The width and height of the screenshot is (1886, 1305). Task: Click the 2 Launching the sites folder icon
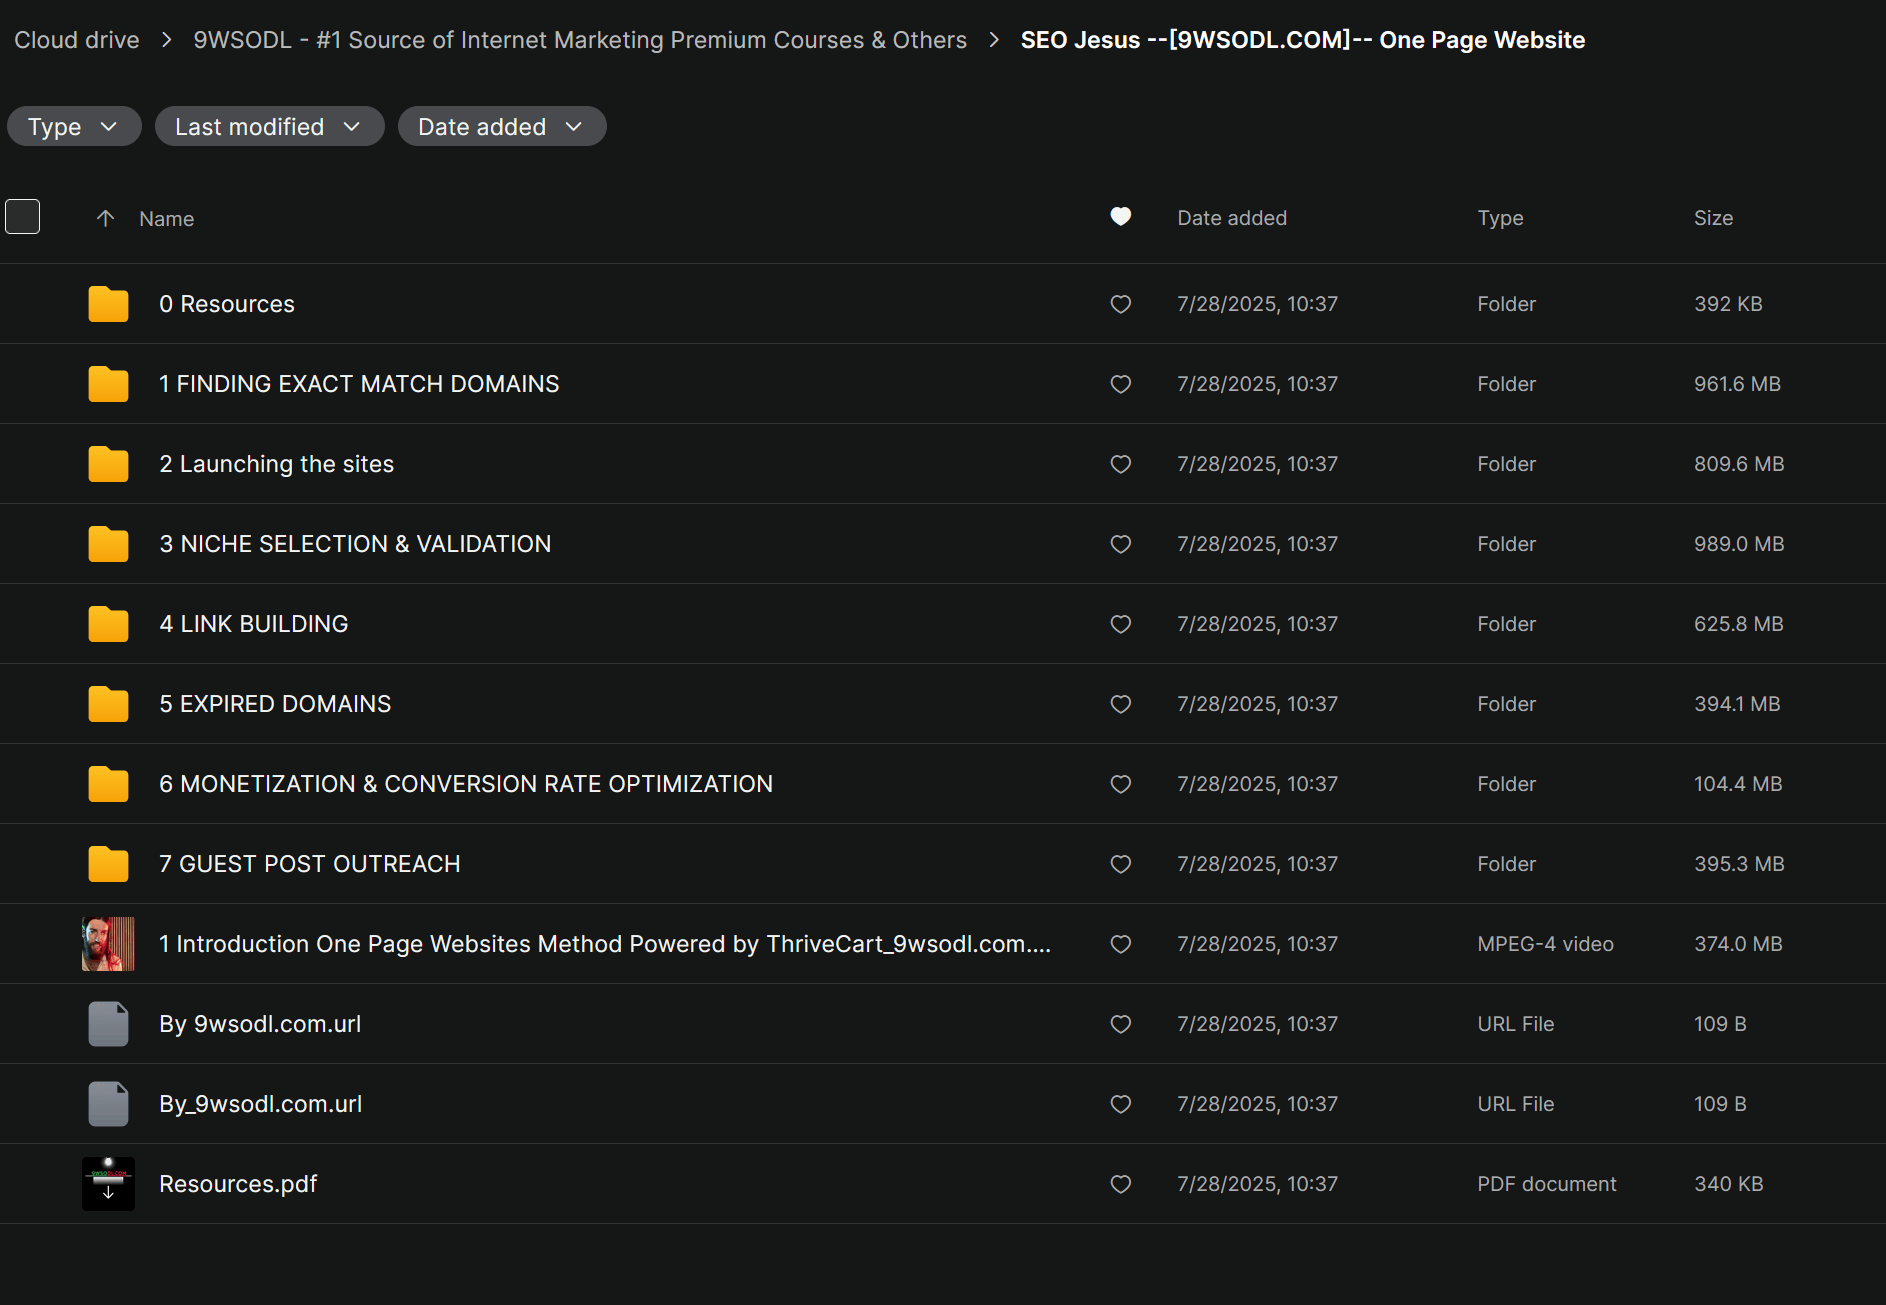pos(108,464)
